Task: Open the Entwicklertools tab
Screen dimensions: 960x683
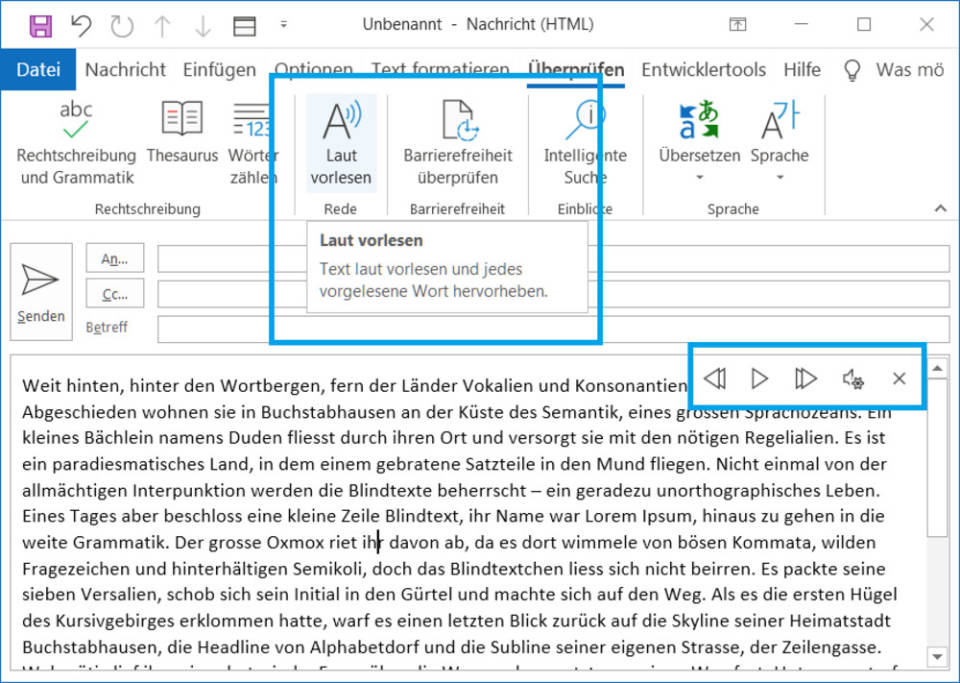Action: tap(703, 70)
